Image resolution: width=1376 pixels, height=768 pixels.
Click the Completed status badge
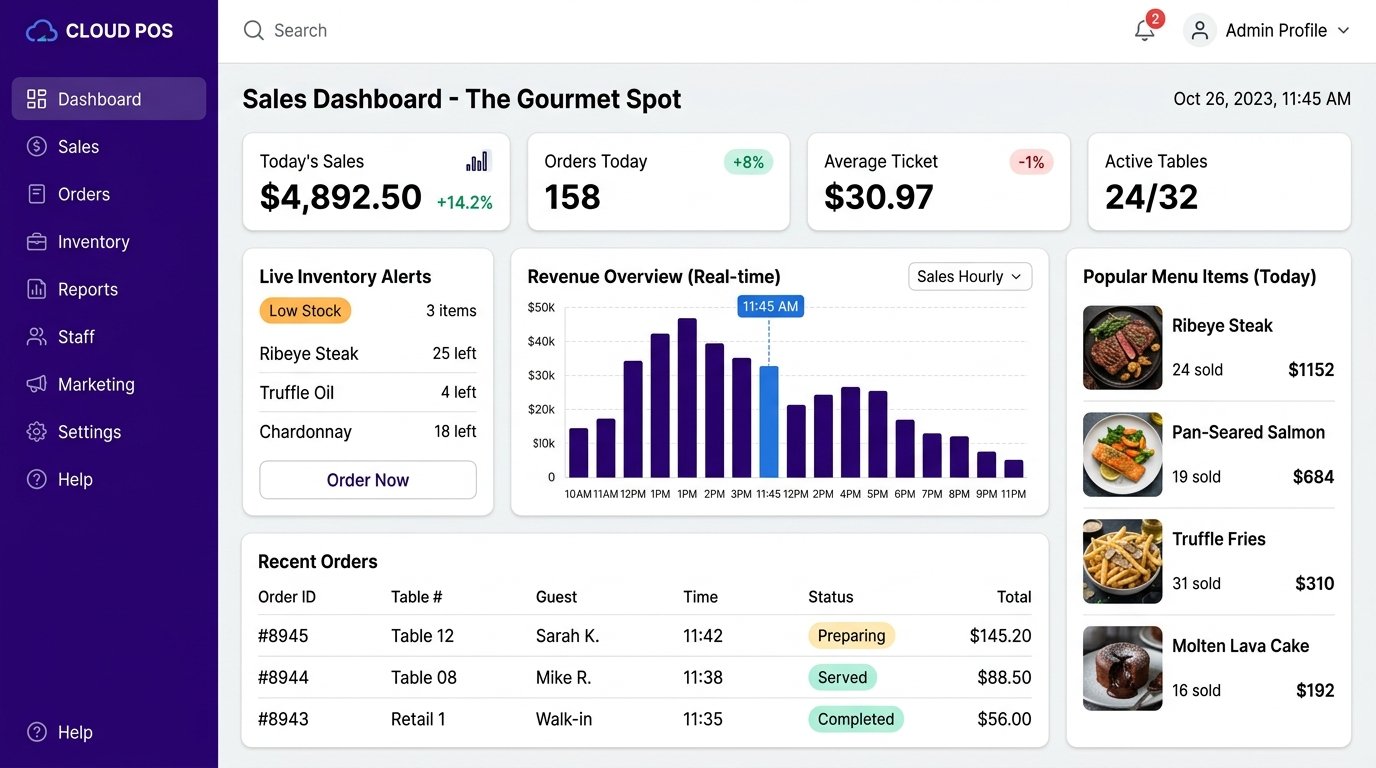point(856,720)
